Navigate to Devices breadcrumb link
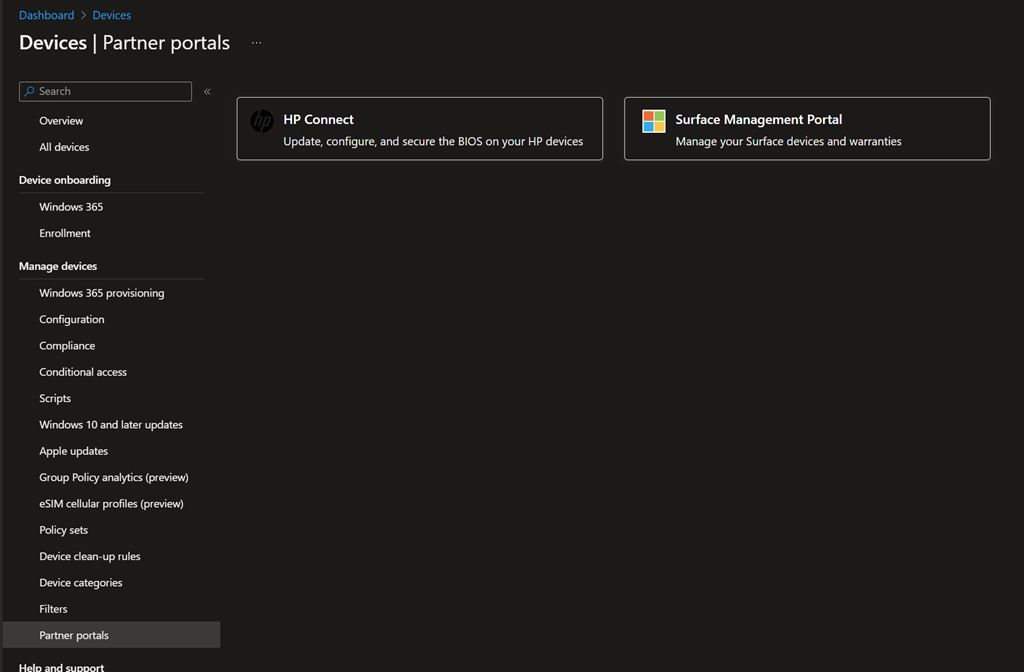Screen dimensions: 1024x672 click(x=111, y=15)
